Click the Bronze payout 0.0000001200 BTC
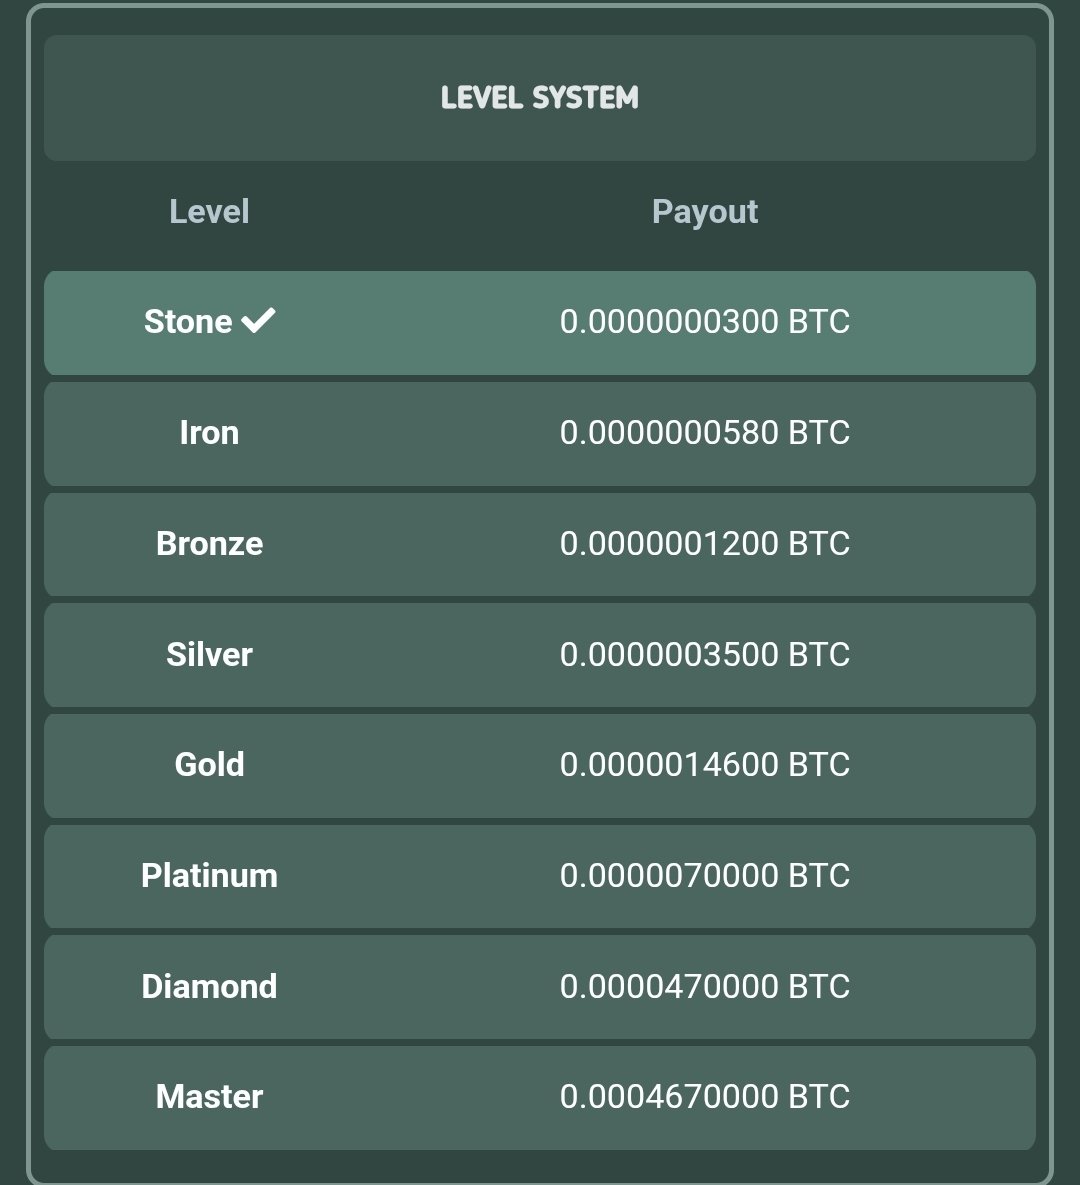Viewport: 1080px width, 1185px height. pyautogui.click(x=705, y=543)
